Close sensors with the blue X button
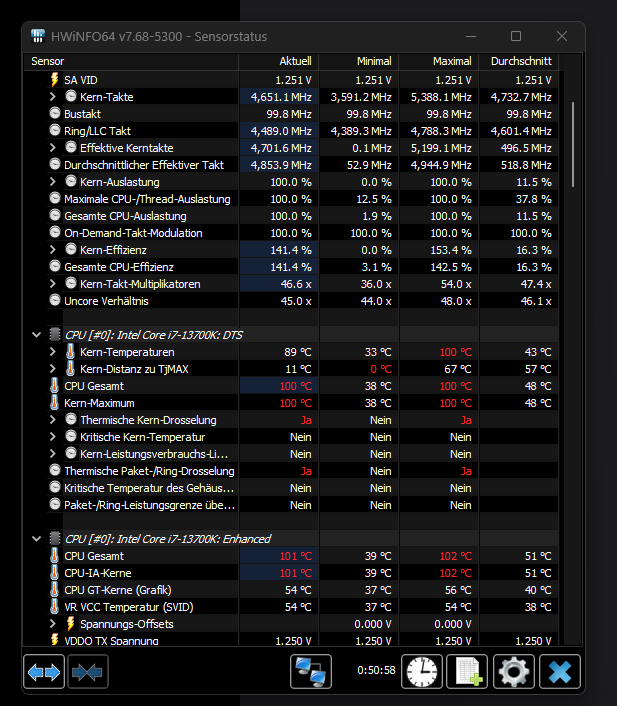The height and width of the screenshot is (706, 617). click(x=560, y=672)
